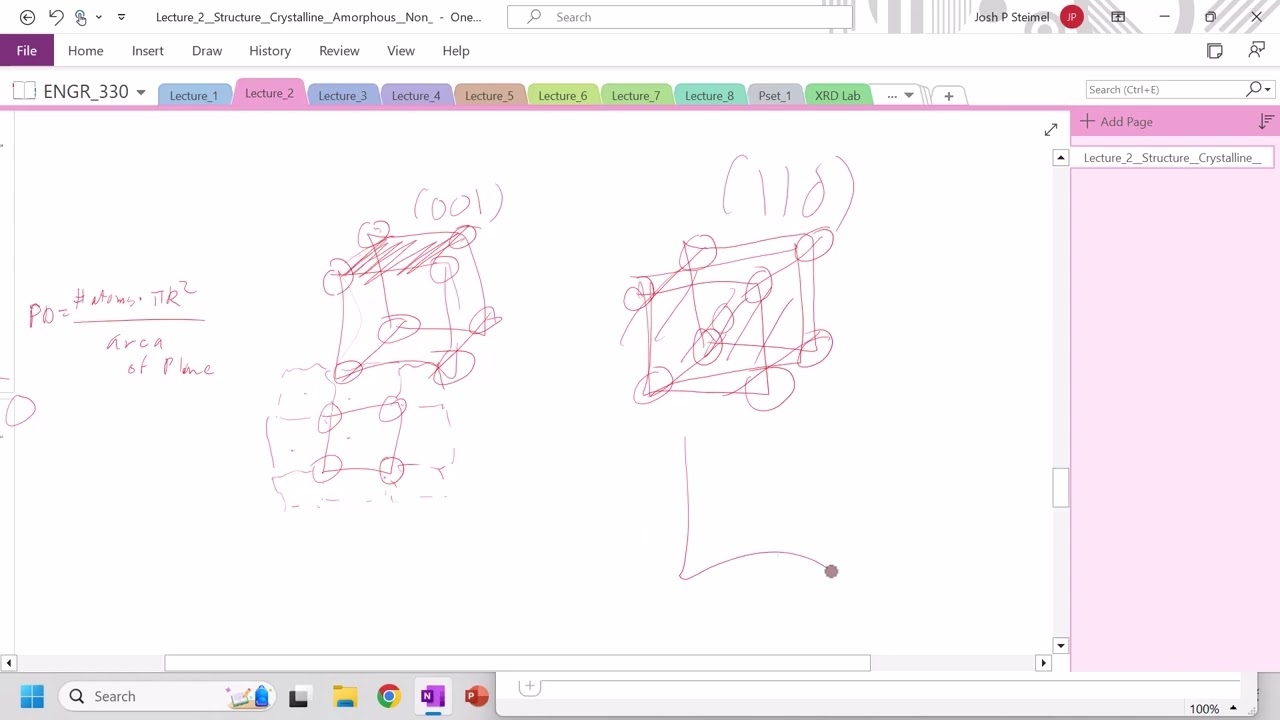Select the Lecture_2 section tab
1280x720 pixels.
[270, 93]
